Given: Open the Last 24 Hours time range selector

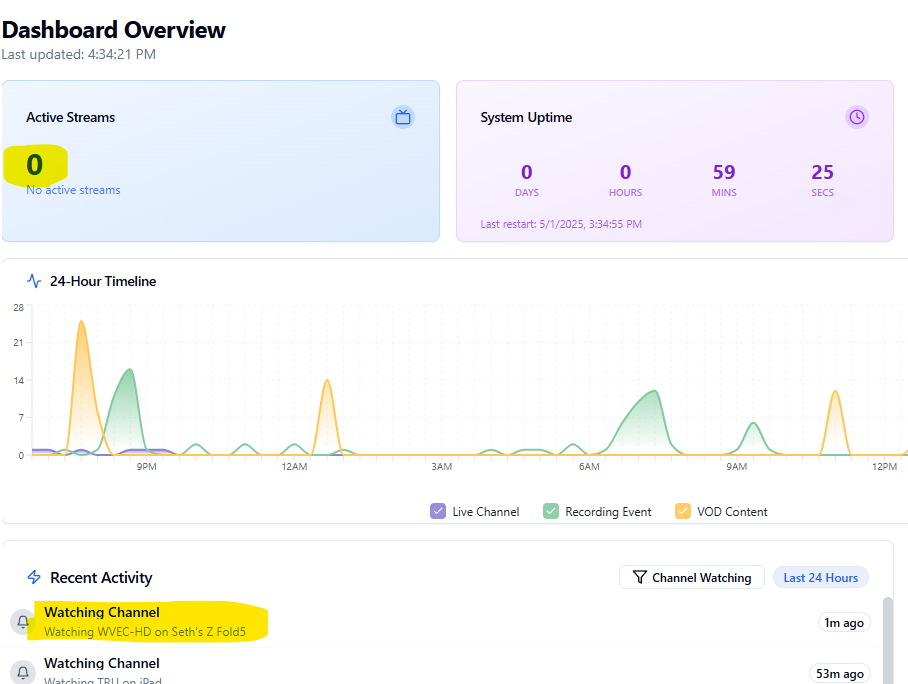Looking at the screenshot, I should (x=820, y=577).
